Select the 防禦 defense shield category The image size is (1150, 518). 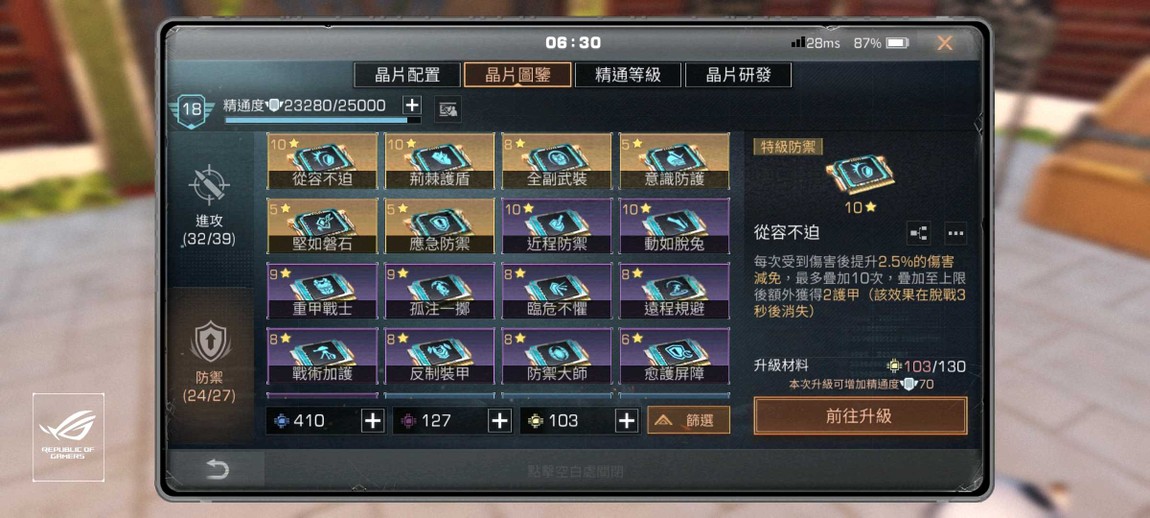210,343
